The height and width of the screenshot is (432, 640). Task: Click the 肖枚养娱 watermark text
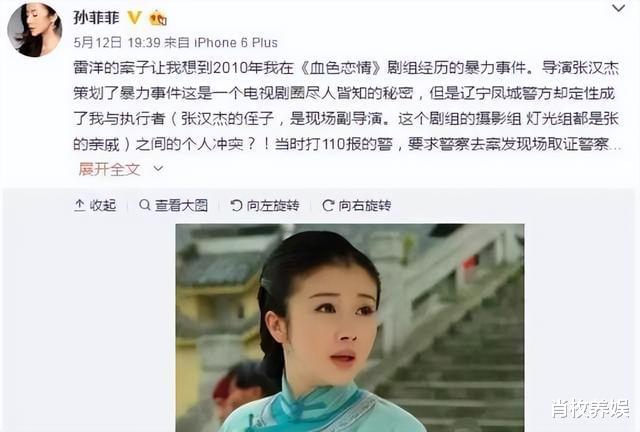[591, 409]
